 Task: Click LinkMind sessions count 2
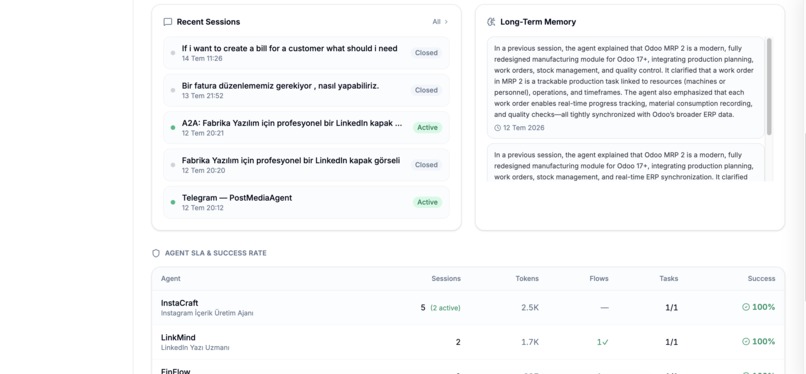tap(458, 342)
